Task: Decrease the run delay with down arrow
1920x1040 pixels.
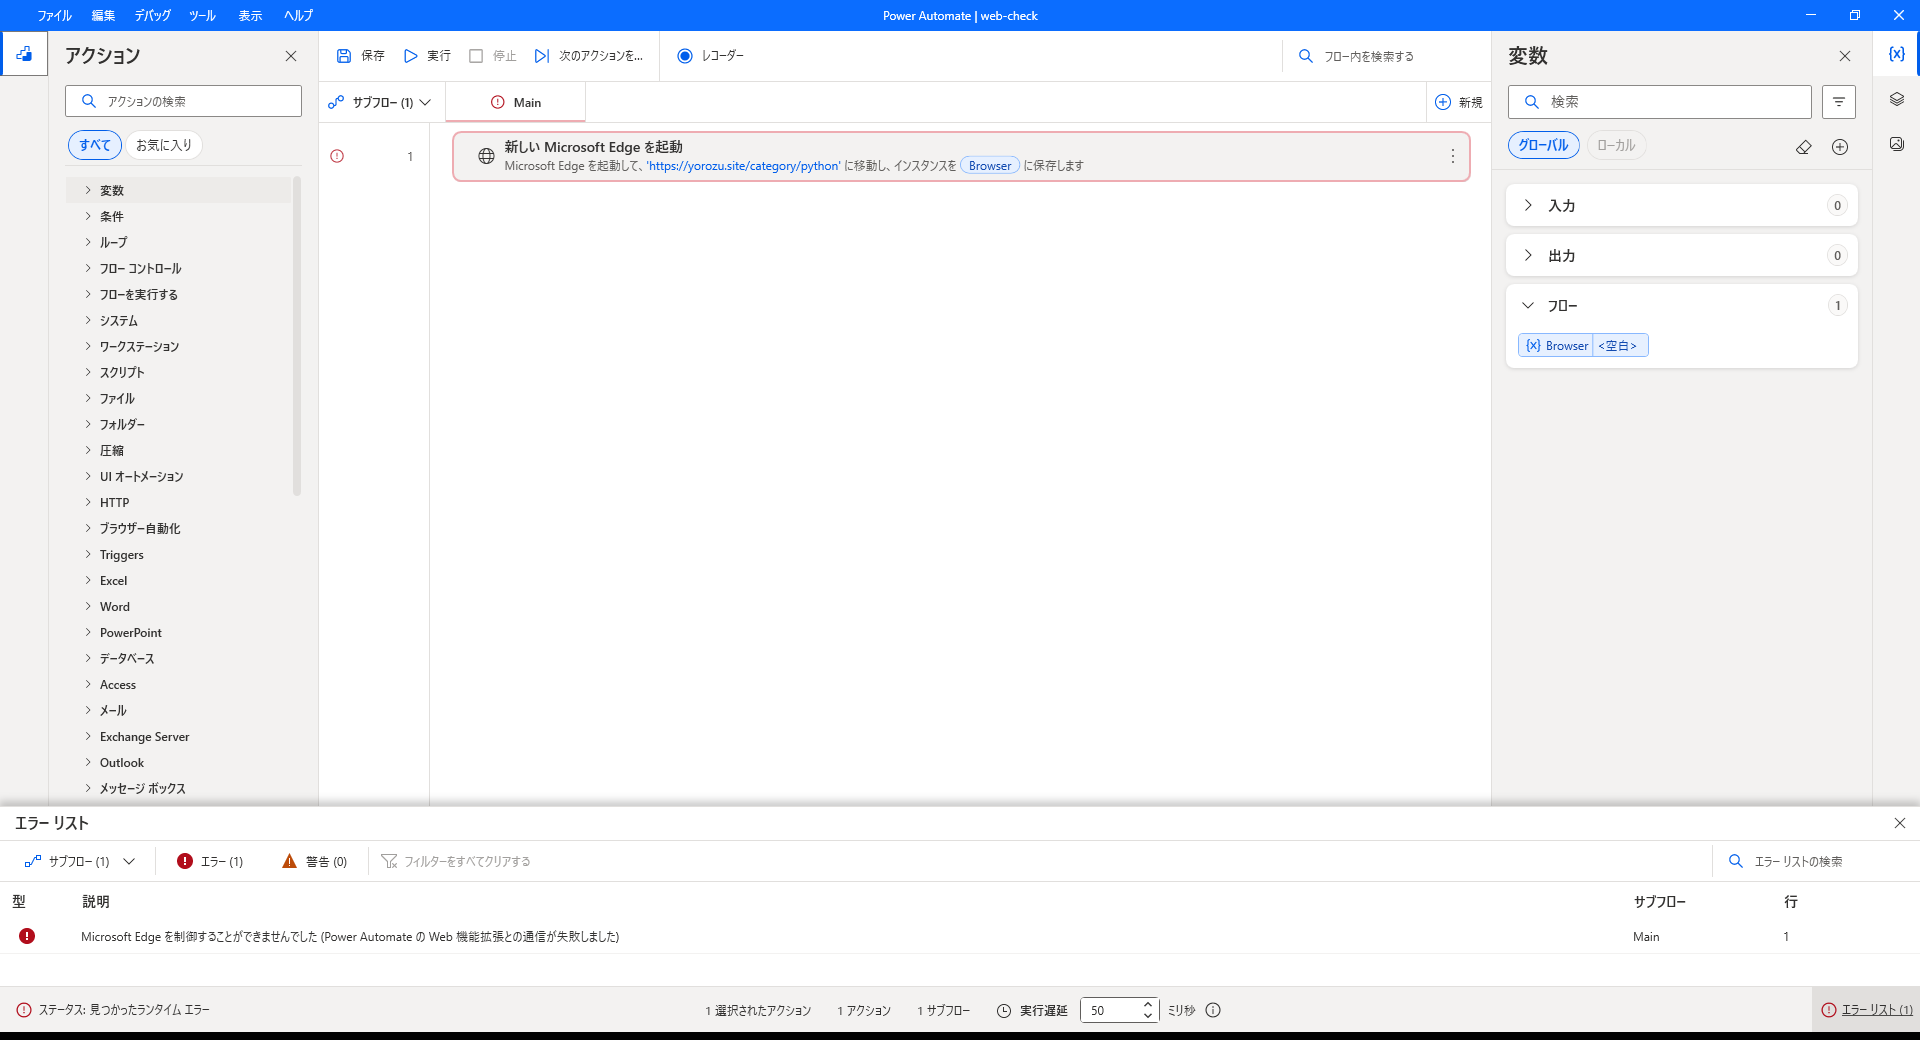Action: (x=1148, y=1015)
